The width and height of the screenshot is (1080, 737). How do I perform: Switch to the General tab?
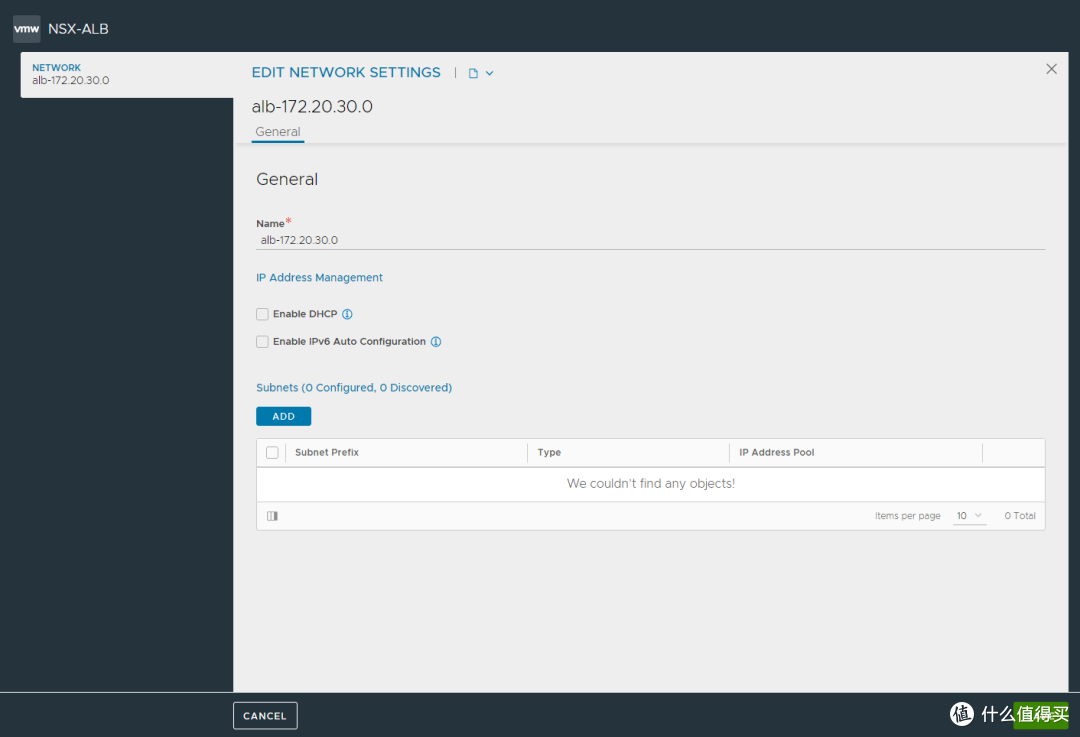pyautogui.click(x=278, y=132)
